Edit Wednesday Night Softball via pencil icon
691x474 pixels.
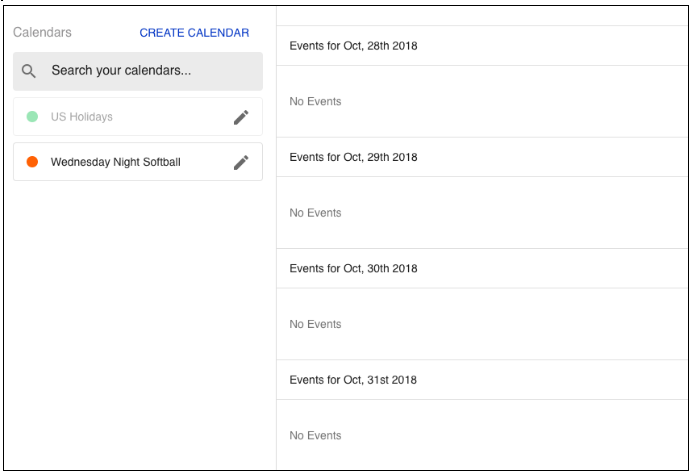[x=241, y=162]
